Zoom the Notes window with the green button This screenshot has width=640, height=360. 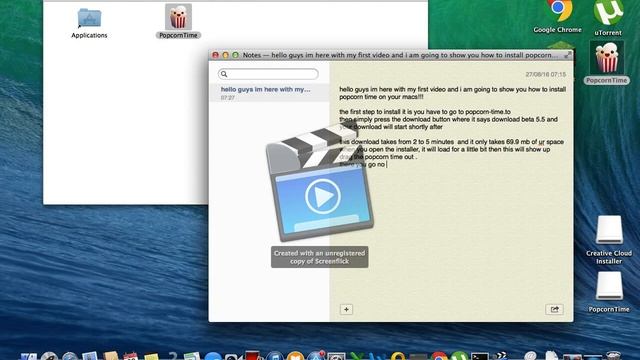[236, 55]
